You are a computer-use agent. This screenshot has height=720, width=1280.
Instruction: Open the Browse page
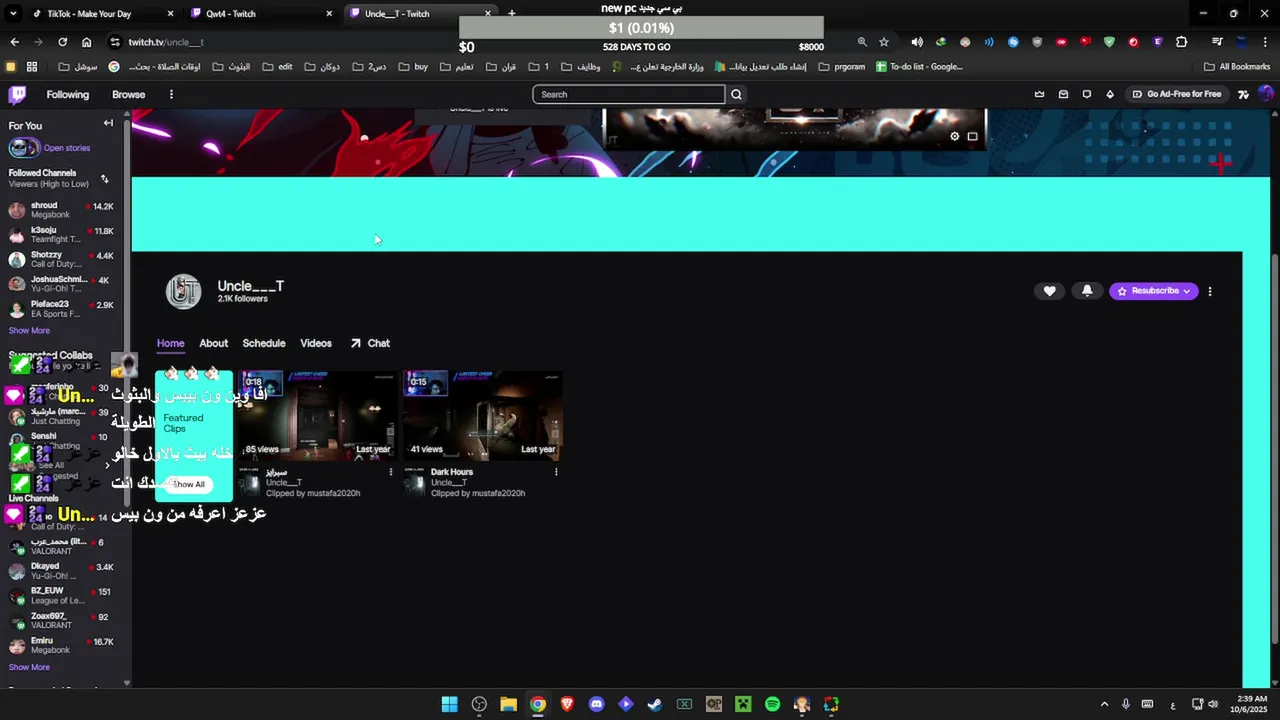point(128,94)
